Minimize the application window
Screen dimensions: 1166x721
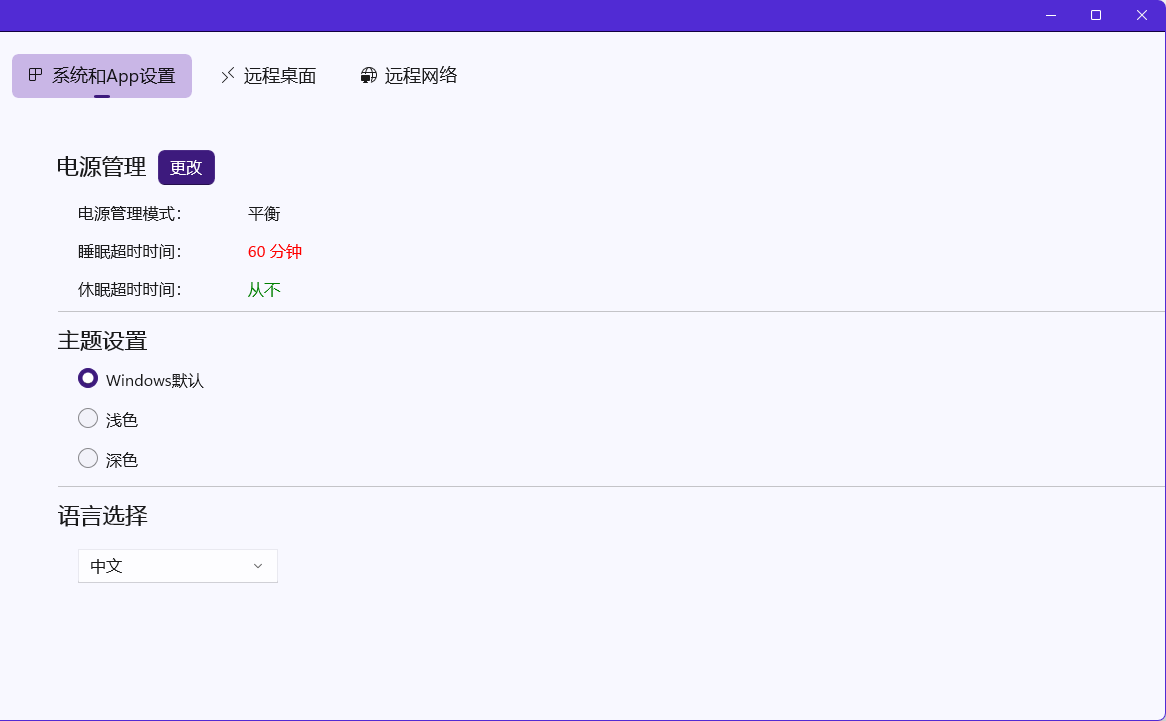(1051, 15)
